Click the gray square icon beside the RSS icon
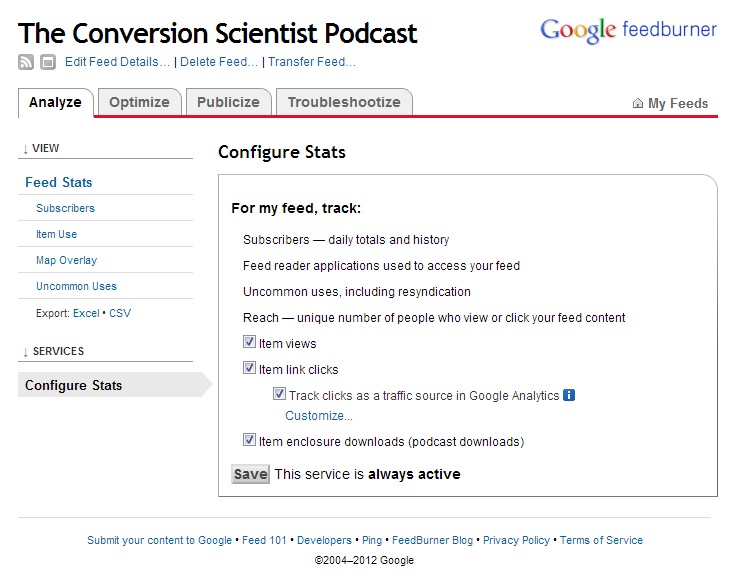The width and height of the screenshot is (735, 573). [48, 62]
